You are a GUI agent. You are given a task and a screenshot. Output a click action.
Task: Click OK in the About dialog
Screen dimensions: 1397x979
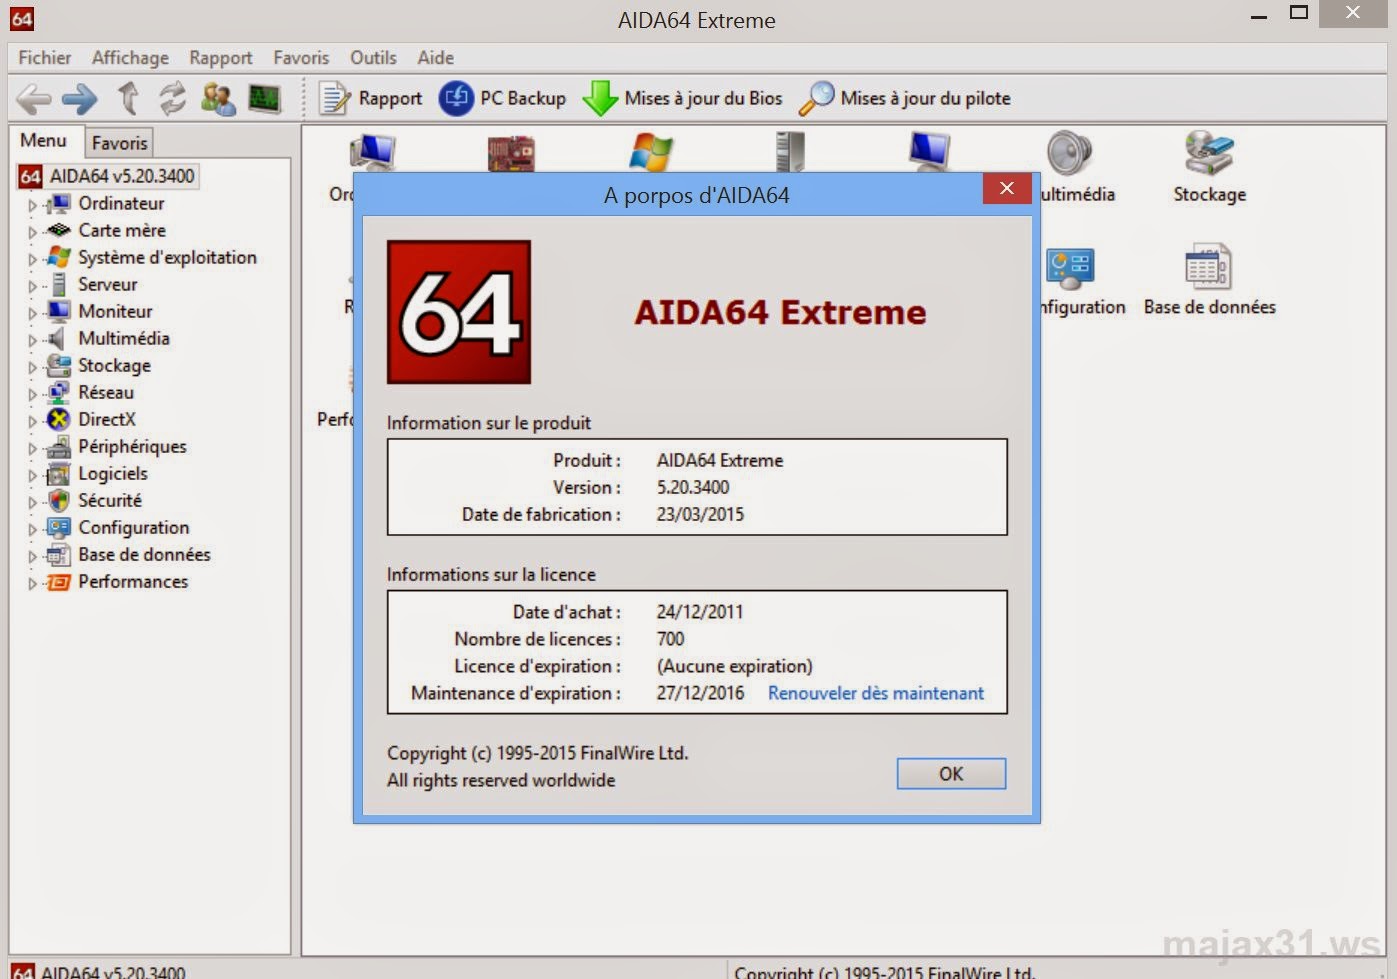(951, 773)
